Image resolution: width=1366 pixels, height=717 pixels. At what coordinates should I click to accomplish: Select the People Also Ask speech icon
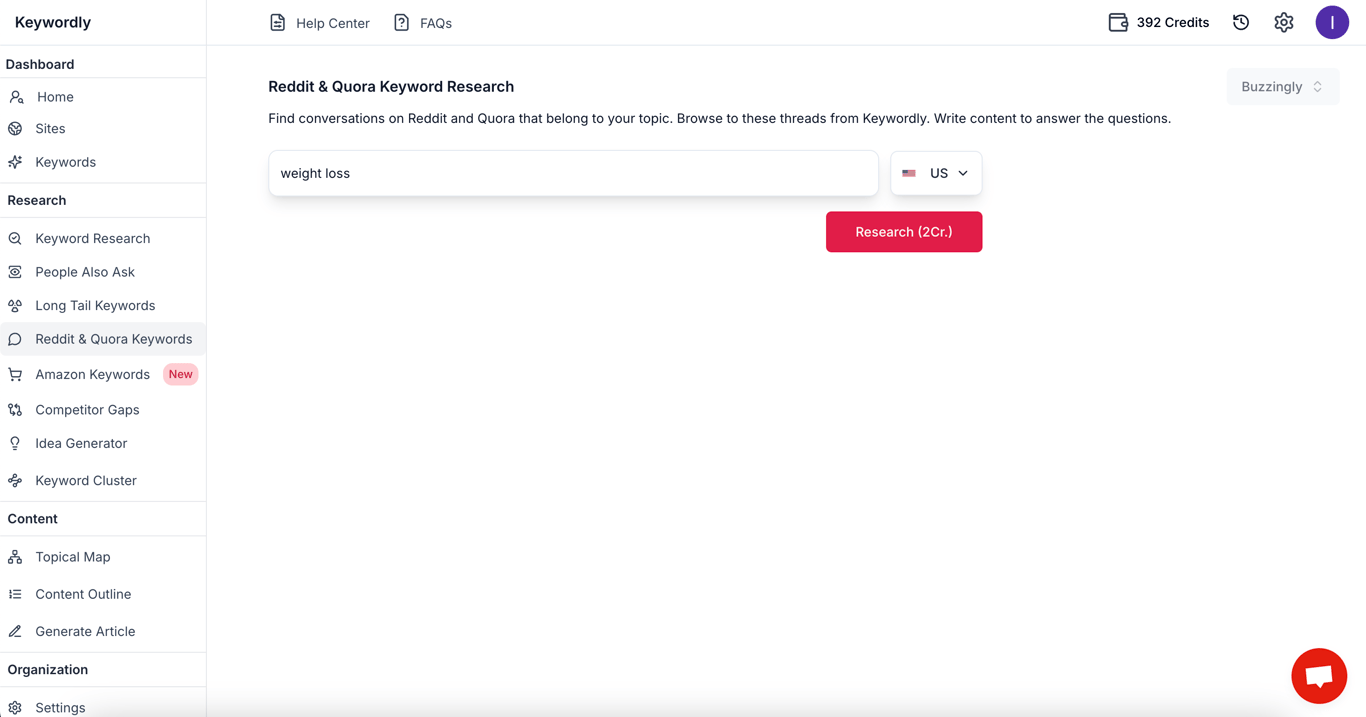[14, 271]
